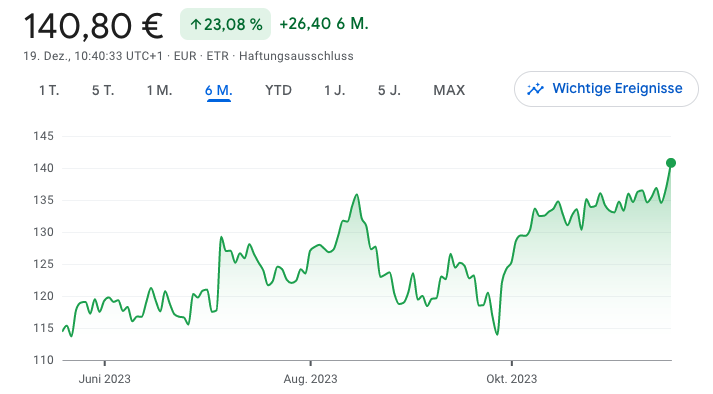Click the August peak near 136
The height and width of the screenshot is (394, 713).
coord(357,195)
